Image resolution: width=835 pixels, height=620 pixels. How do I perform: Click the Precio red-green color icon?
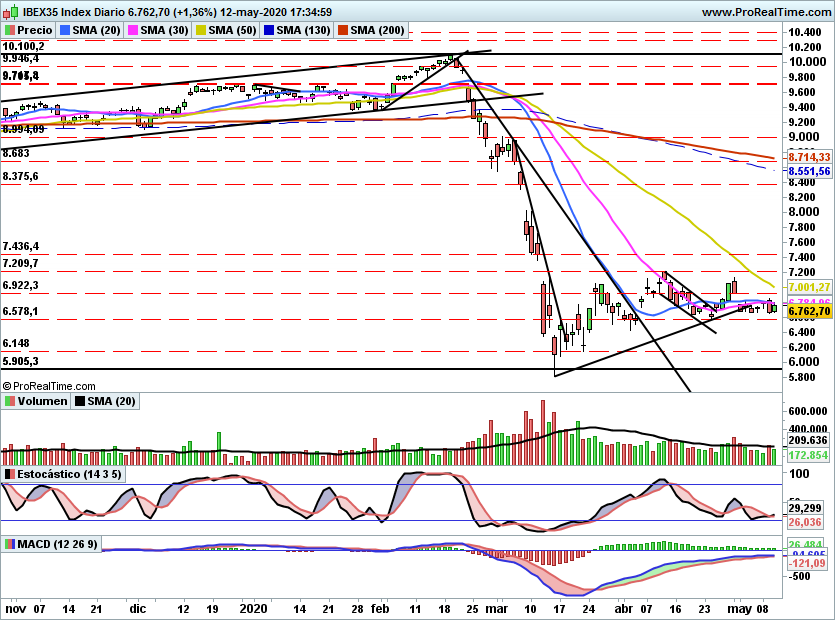(10, 31)
